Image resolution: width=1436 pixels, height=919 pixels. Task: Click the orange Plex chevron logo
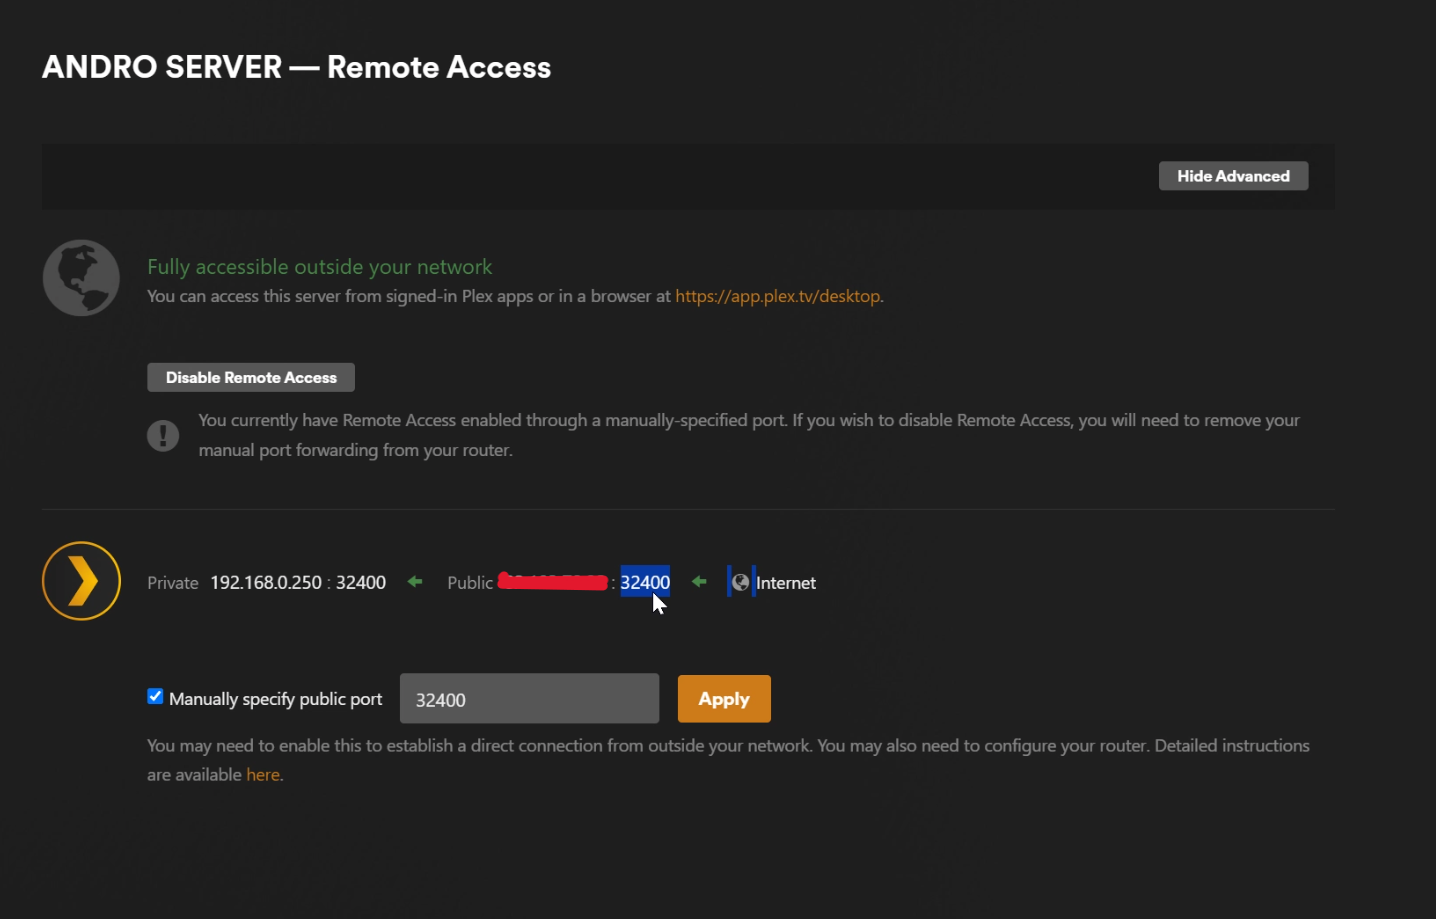click(81, 581)
